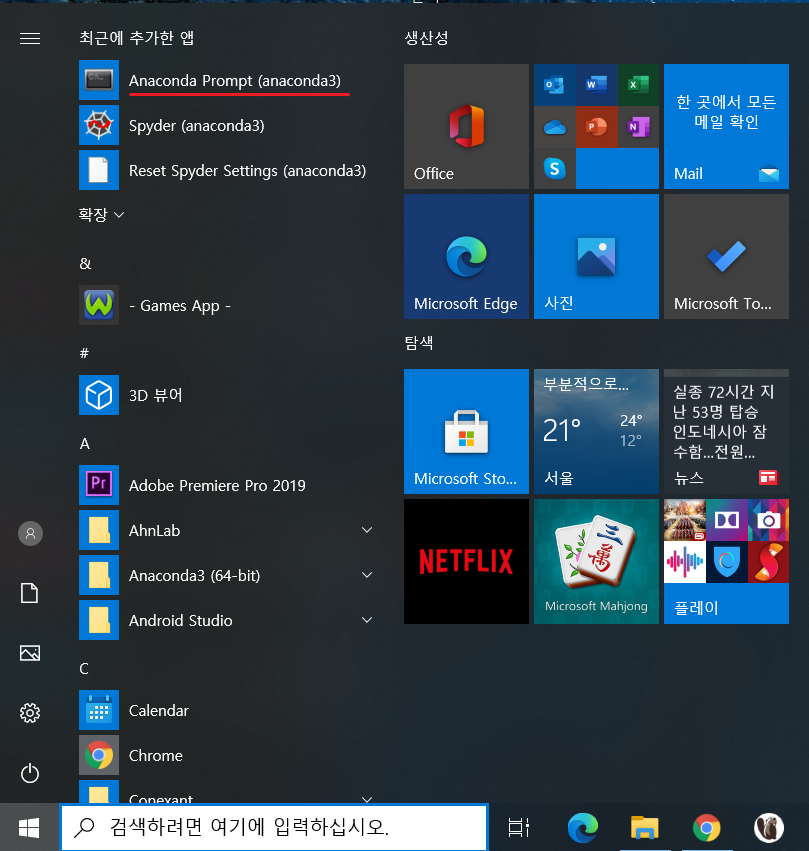Open Chrome on the taskbar
Viewport: 809px width, 851px height.
(706, 828)
